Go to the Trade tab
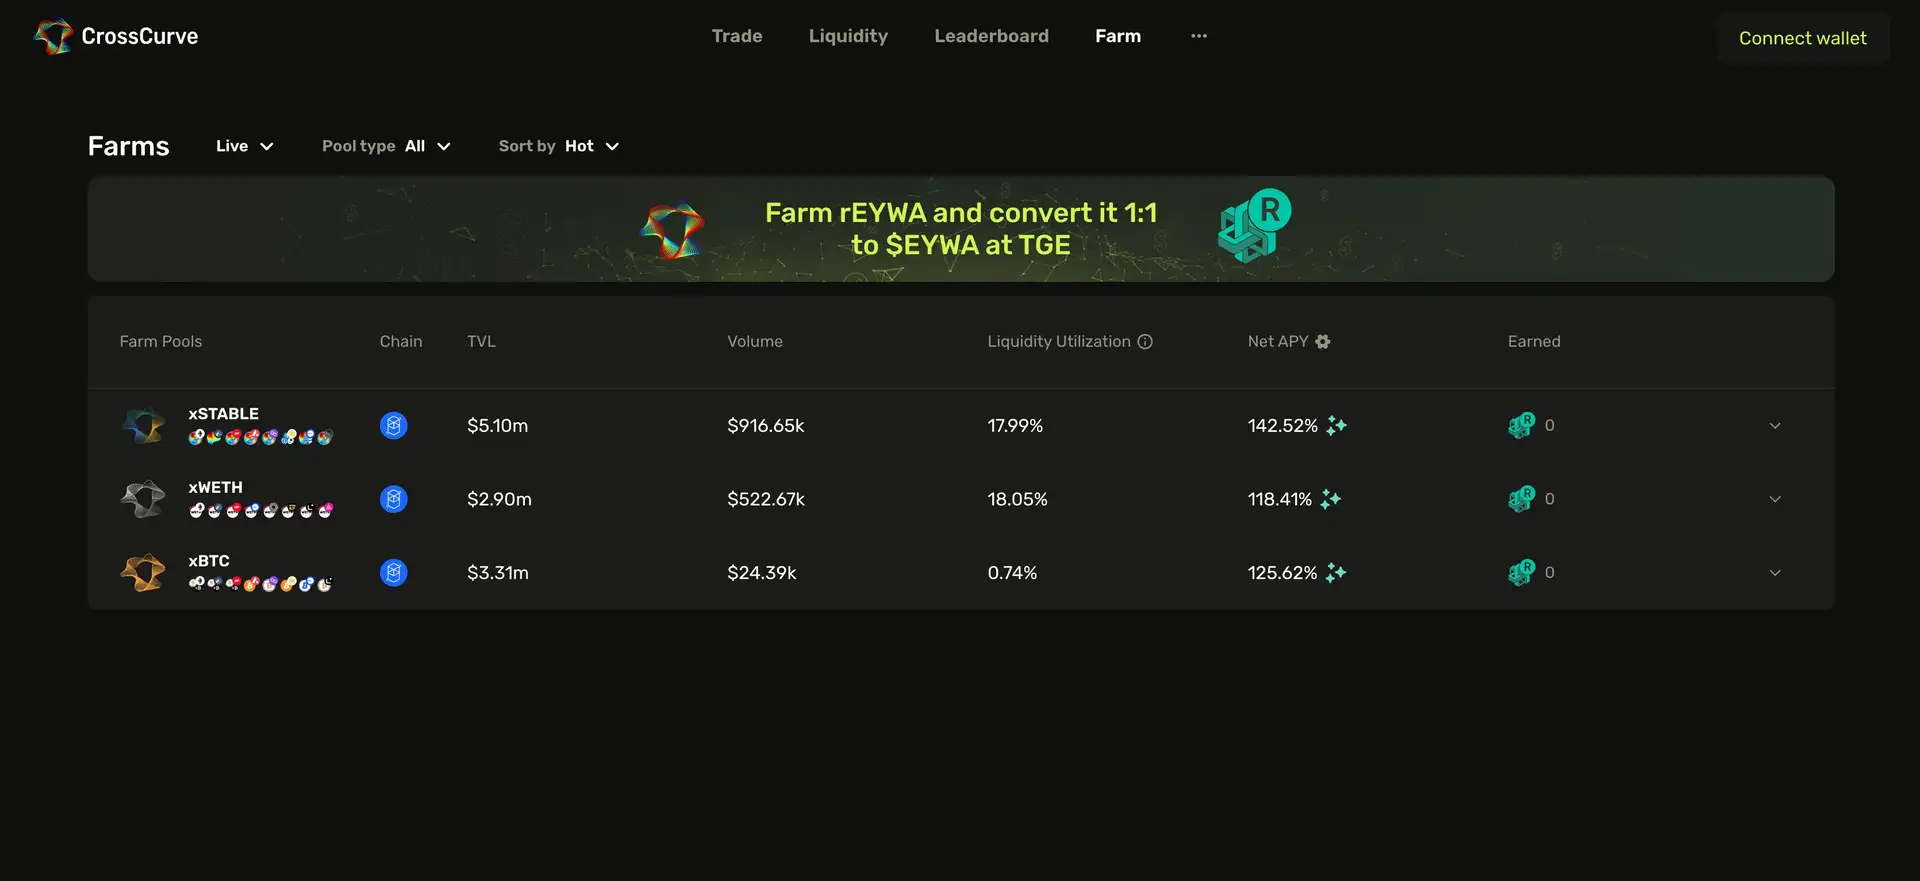This screenshot has width=1920, height=881. point(737,36)
